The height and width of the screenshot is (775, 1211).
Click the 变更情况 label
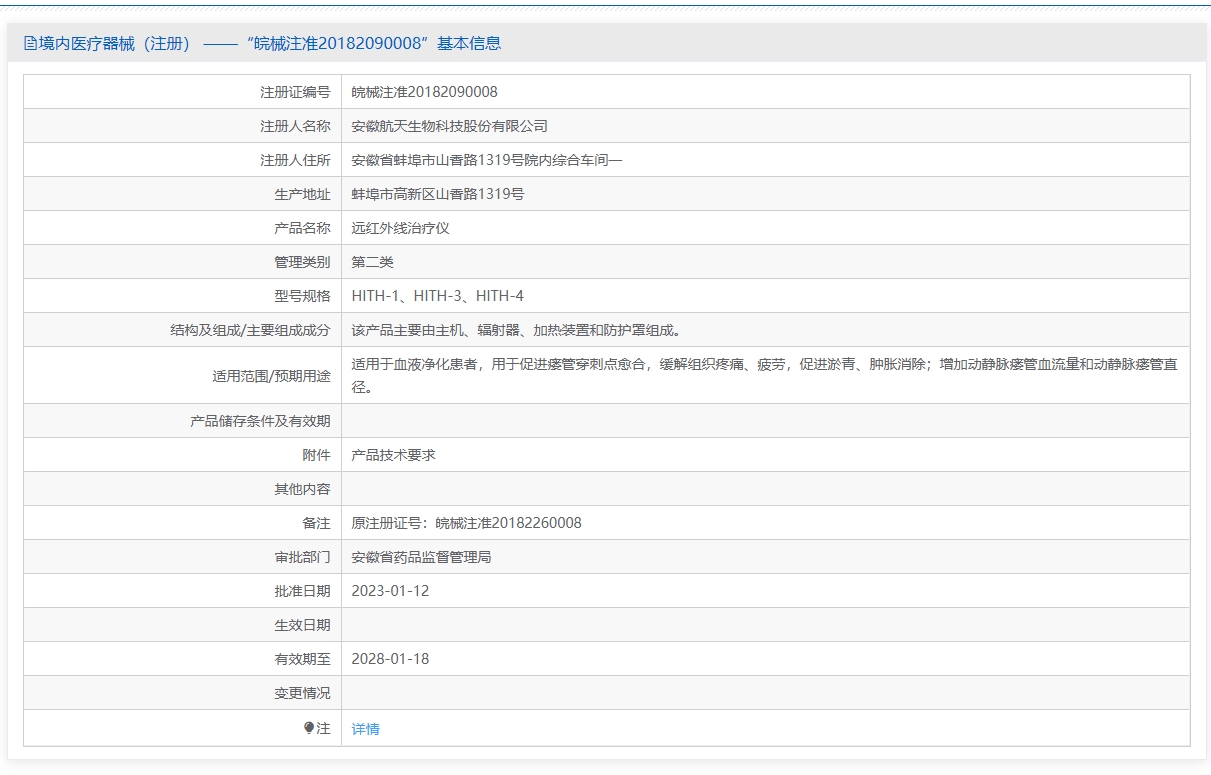coord(302,693)
